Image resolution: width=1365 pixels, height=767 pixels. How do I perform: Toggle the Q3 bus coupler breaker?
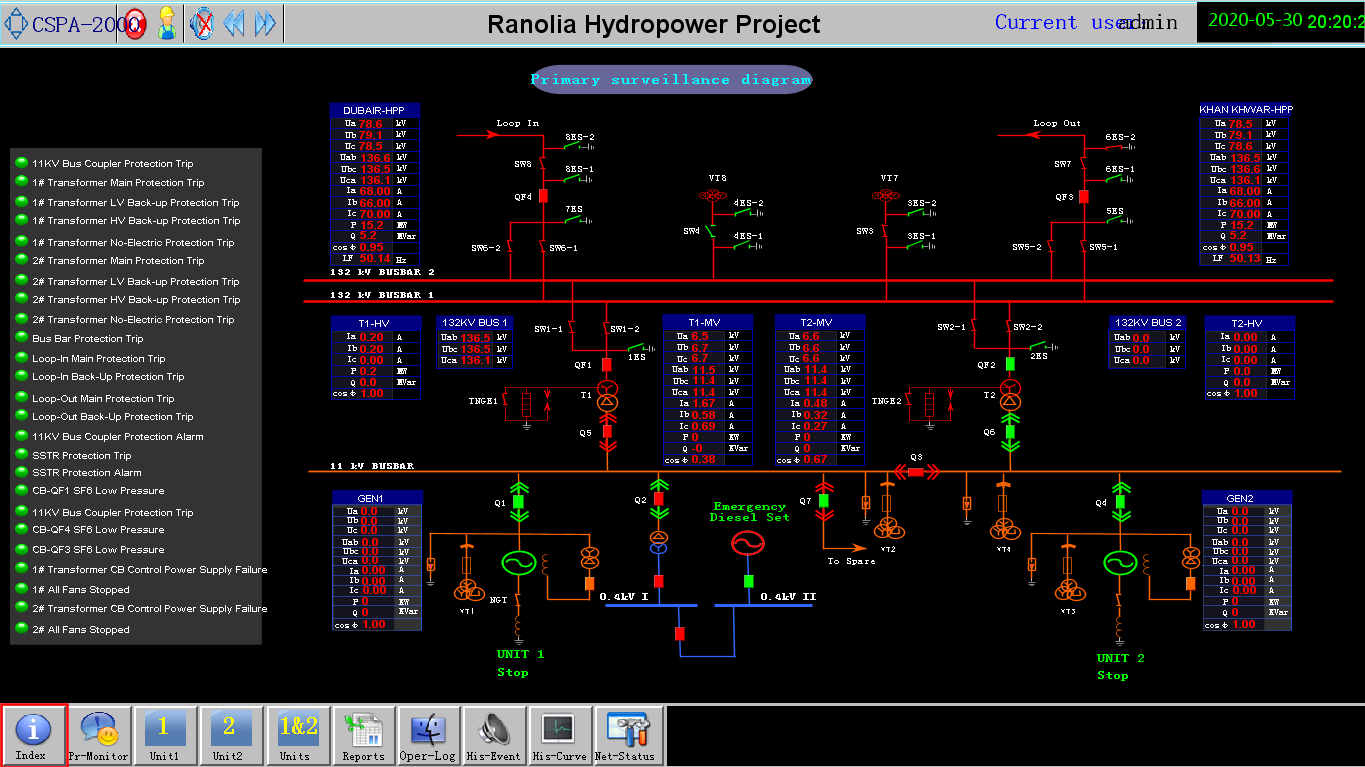pyautogui.click(x=916, y=471)
